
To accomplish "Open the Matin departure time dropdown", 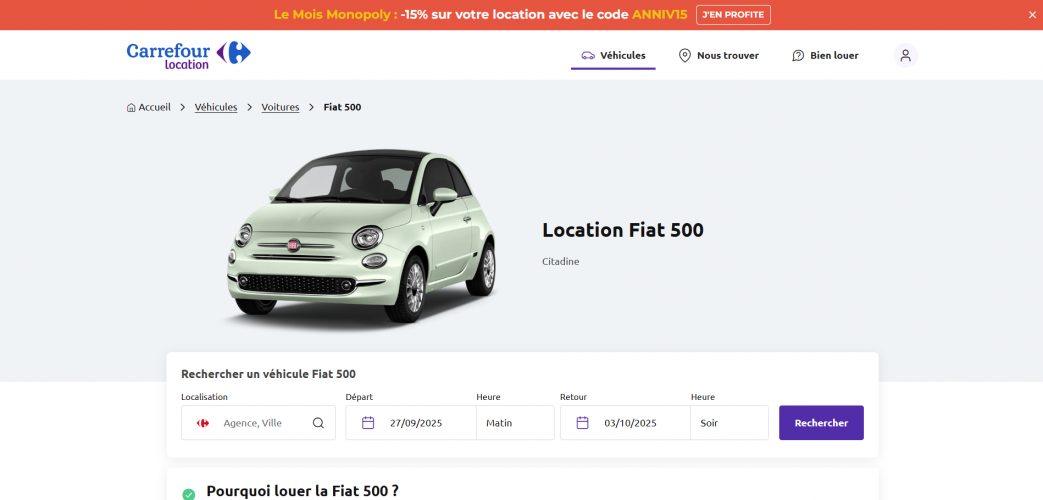I will [x=515, y=423].
